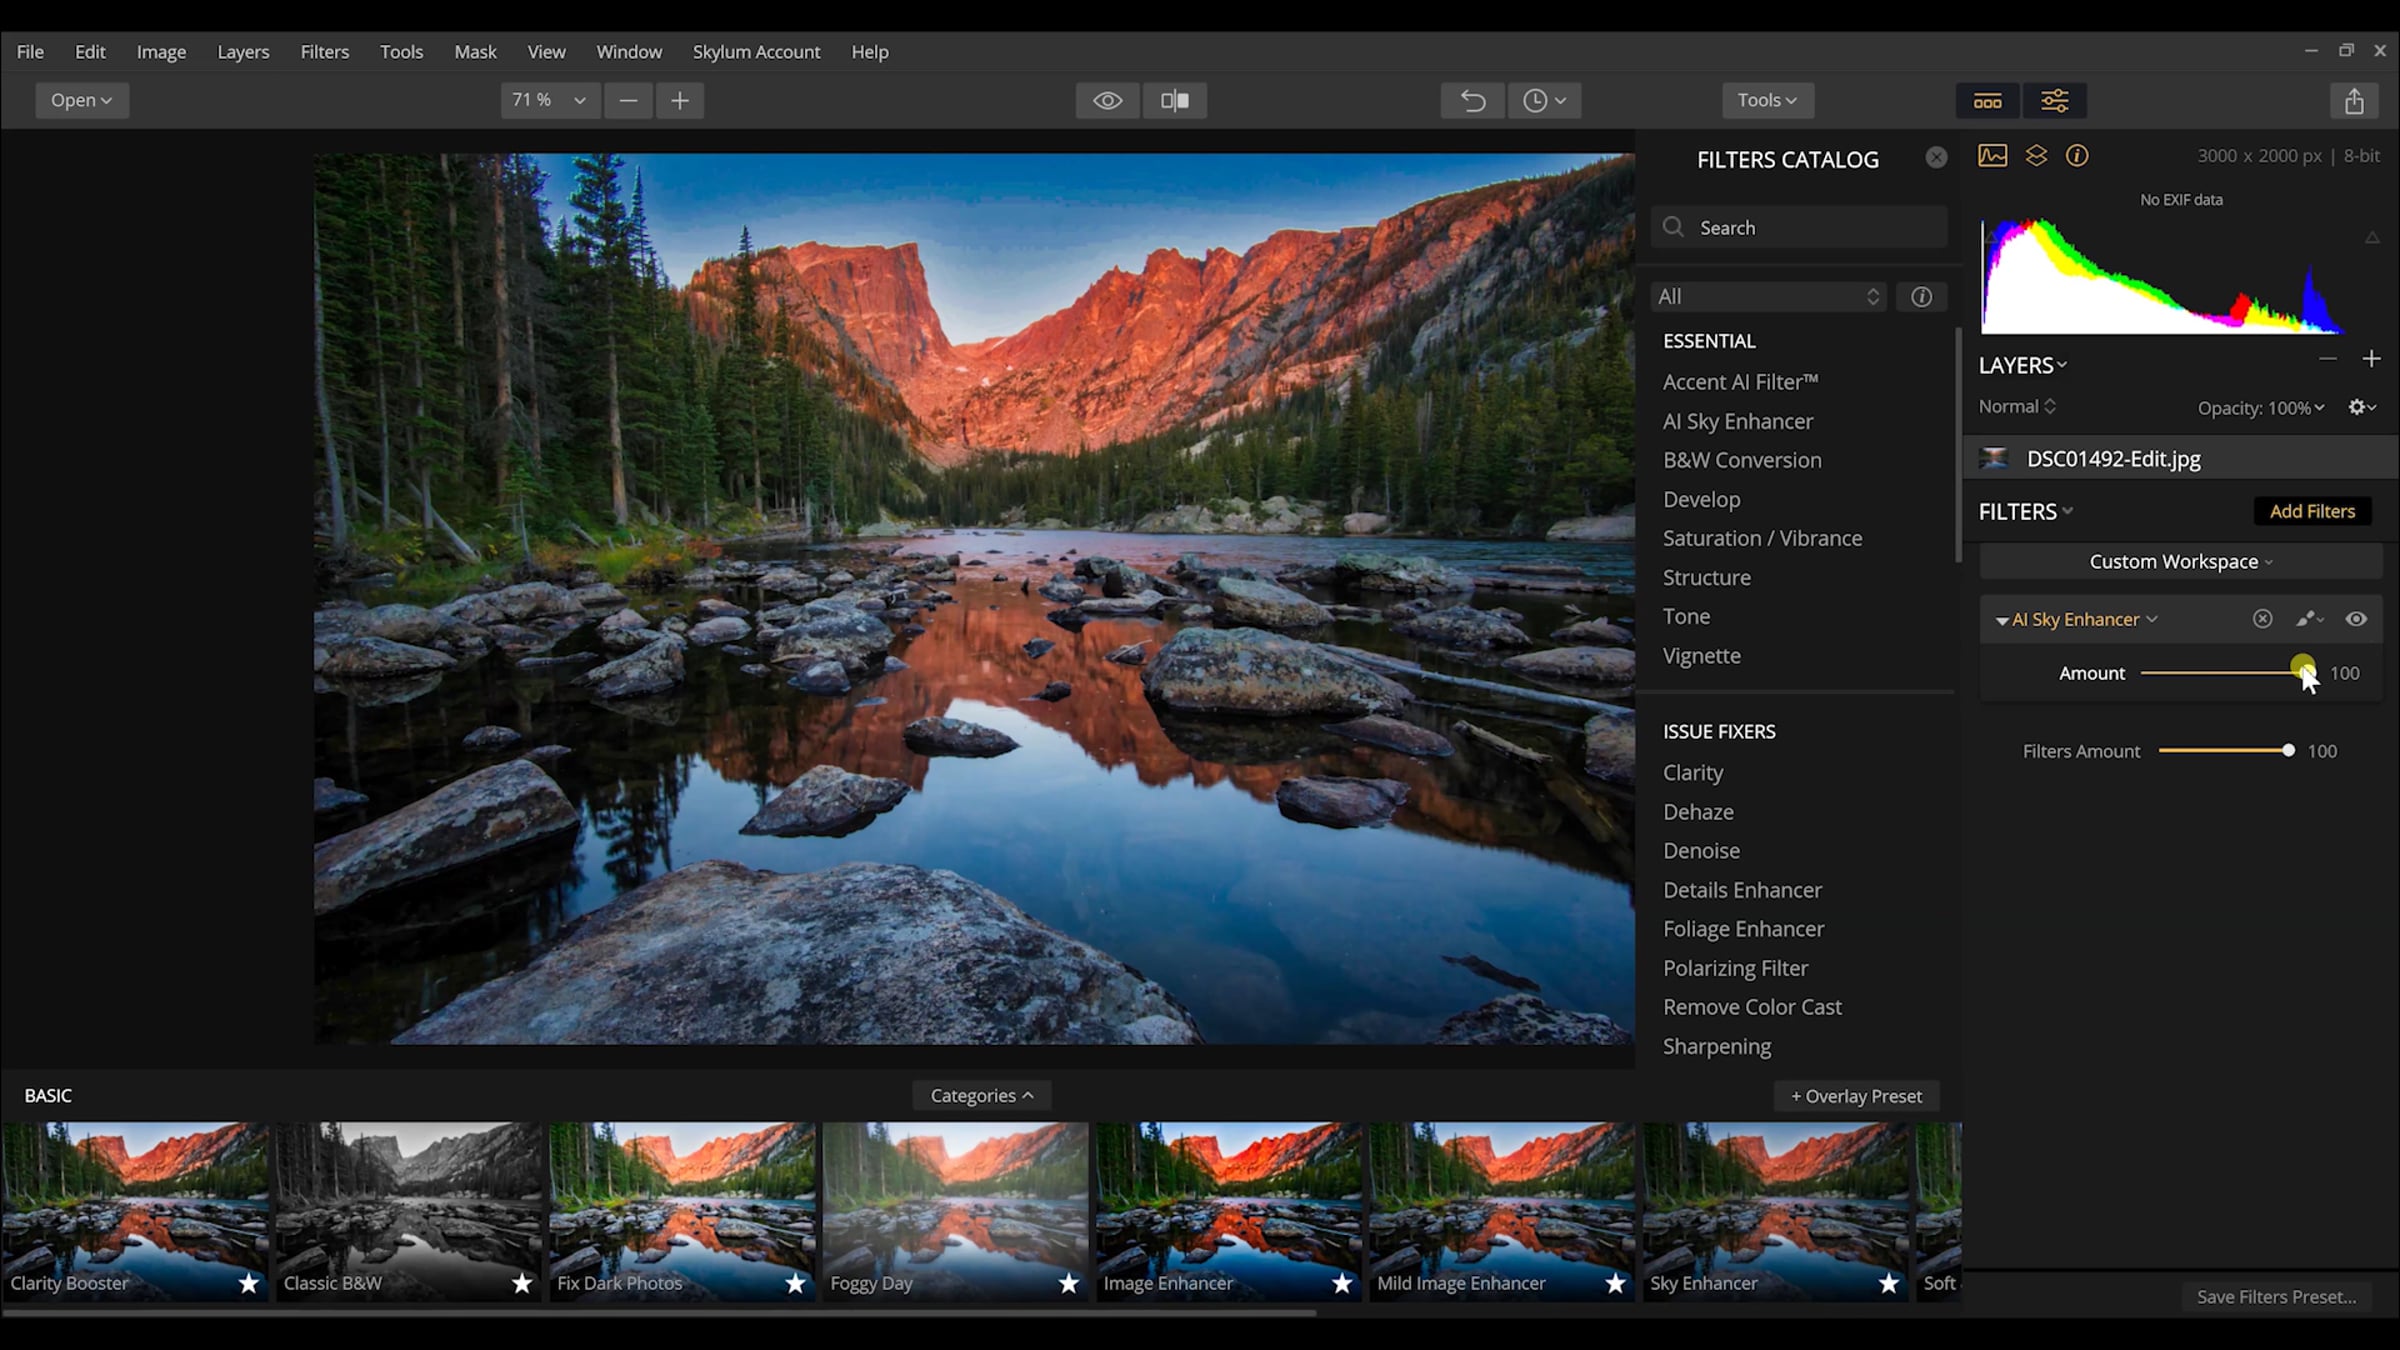Toggle the before/after compare view icon

(1174, 100)
